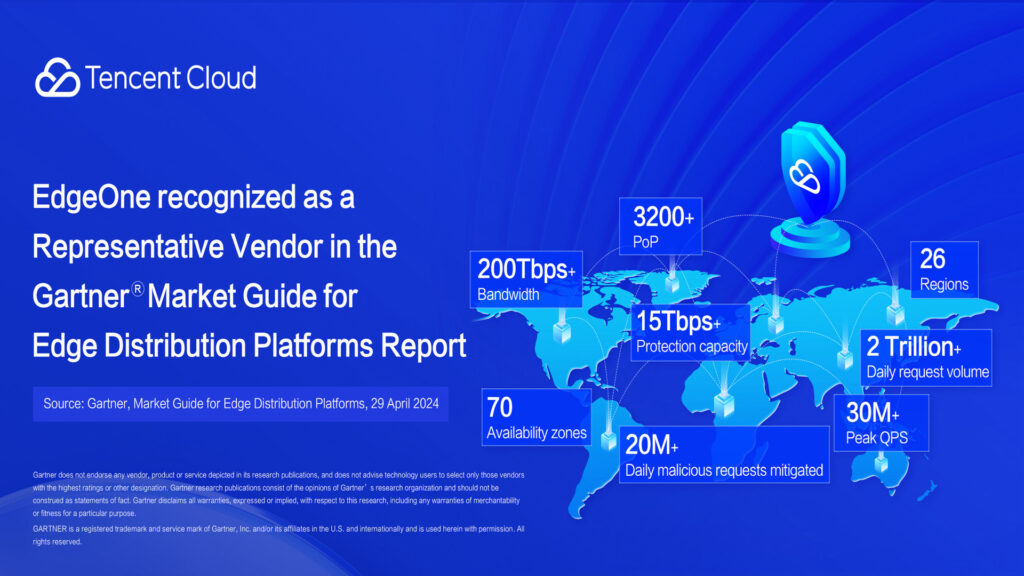Screen dimensions: 1024x576
Task: Click the 200Tbps+ Bandwidth stat card
Action: pyautogui.click(x=527, y=278)
